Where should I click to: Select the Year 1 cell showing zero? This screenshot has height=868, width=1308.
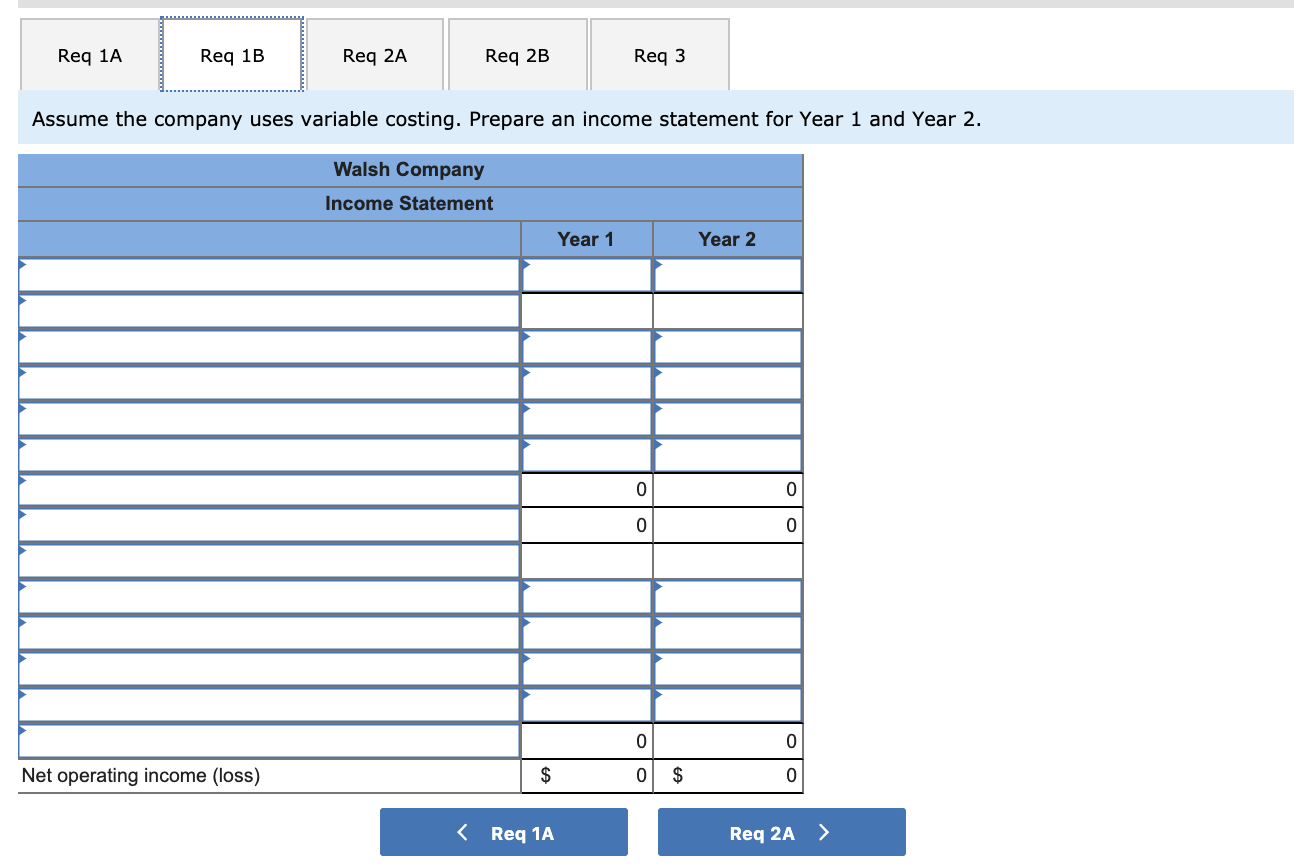584,489
